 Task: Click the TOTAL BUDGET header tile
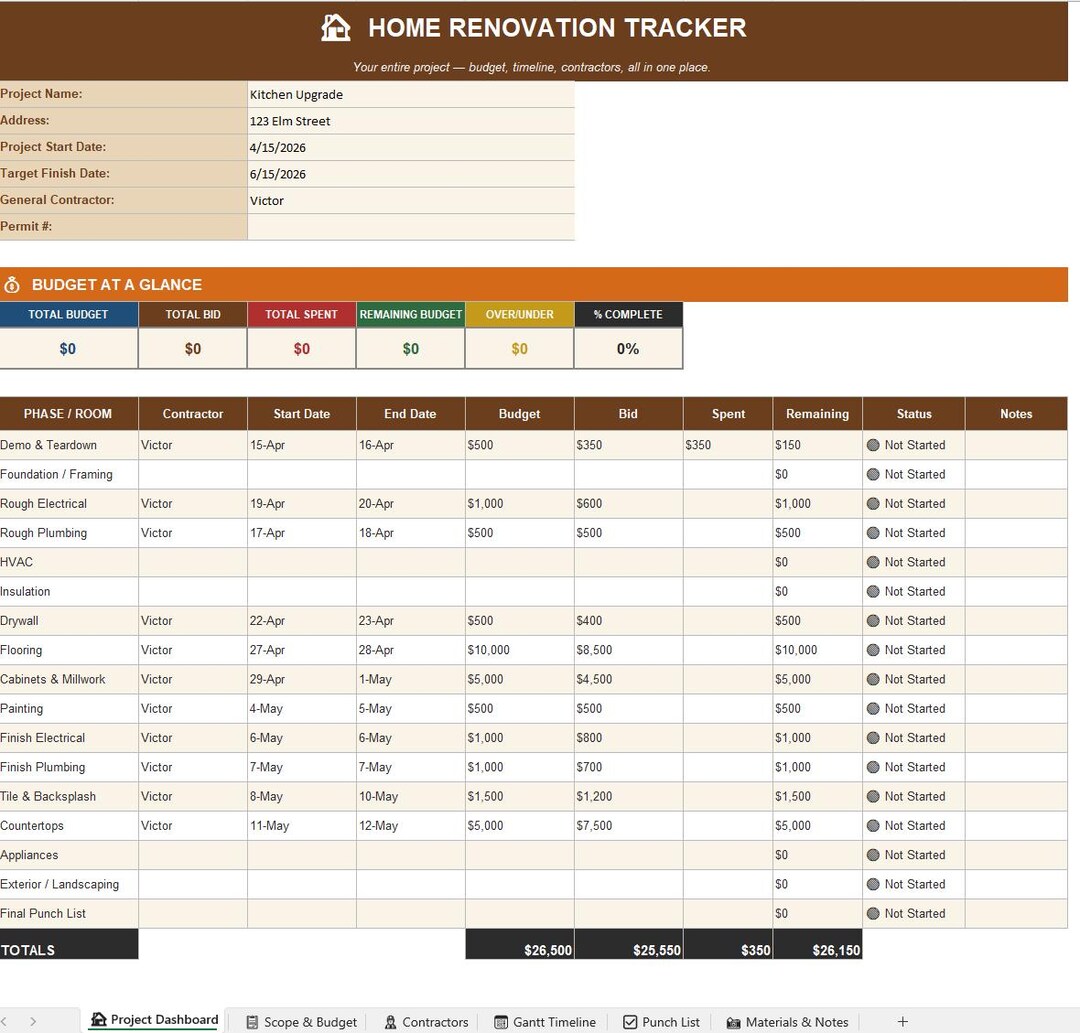click(68, 315)
